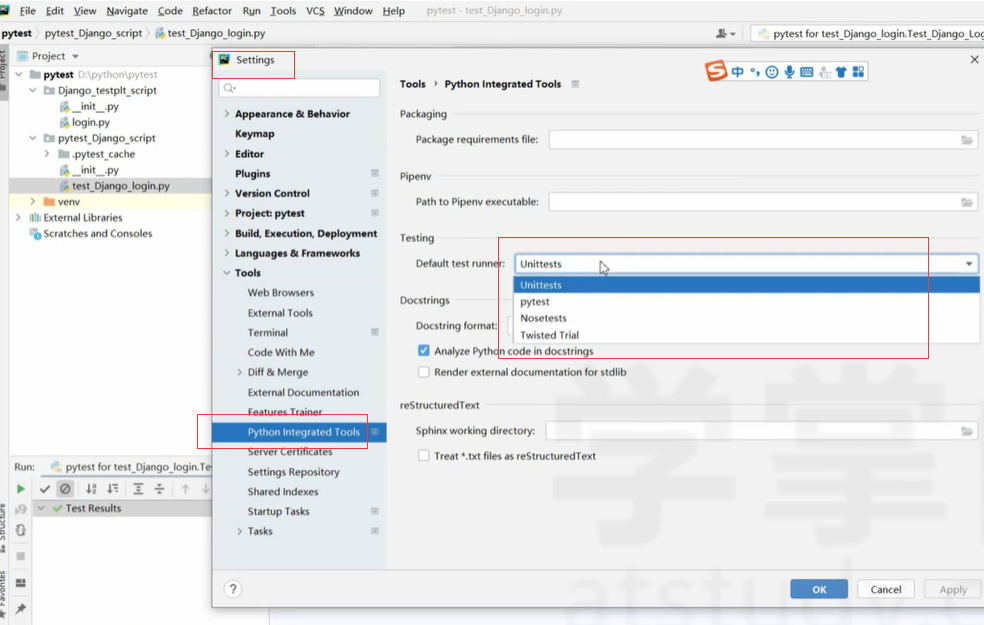This screenshot has width=984, height=625.
Task: Browse for Sphinx working directory folder icon
Action: pyautogui.click(x=966, y=431)
